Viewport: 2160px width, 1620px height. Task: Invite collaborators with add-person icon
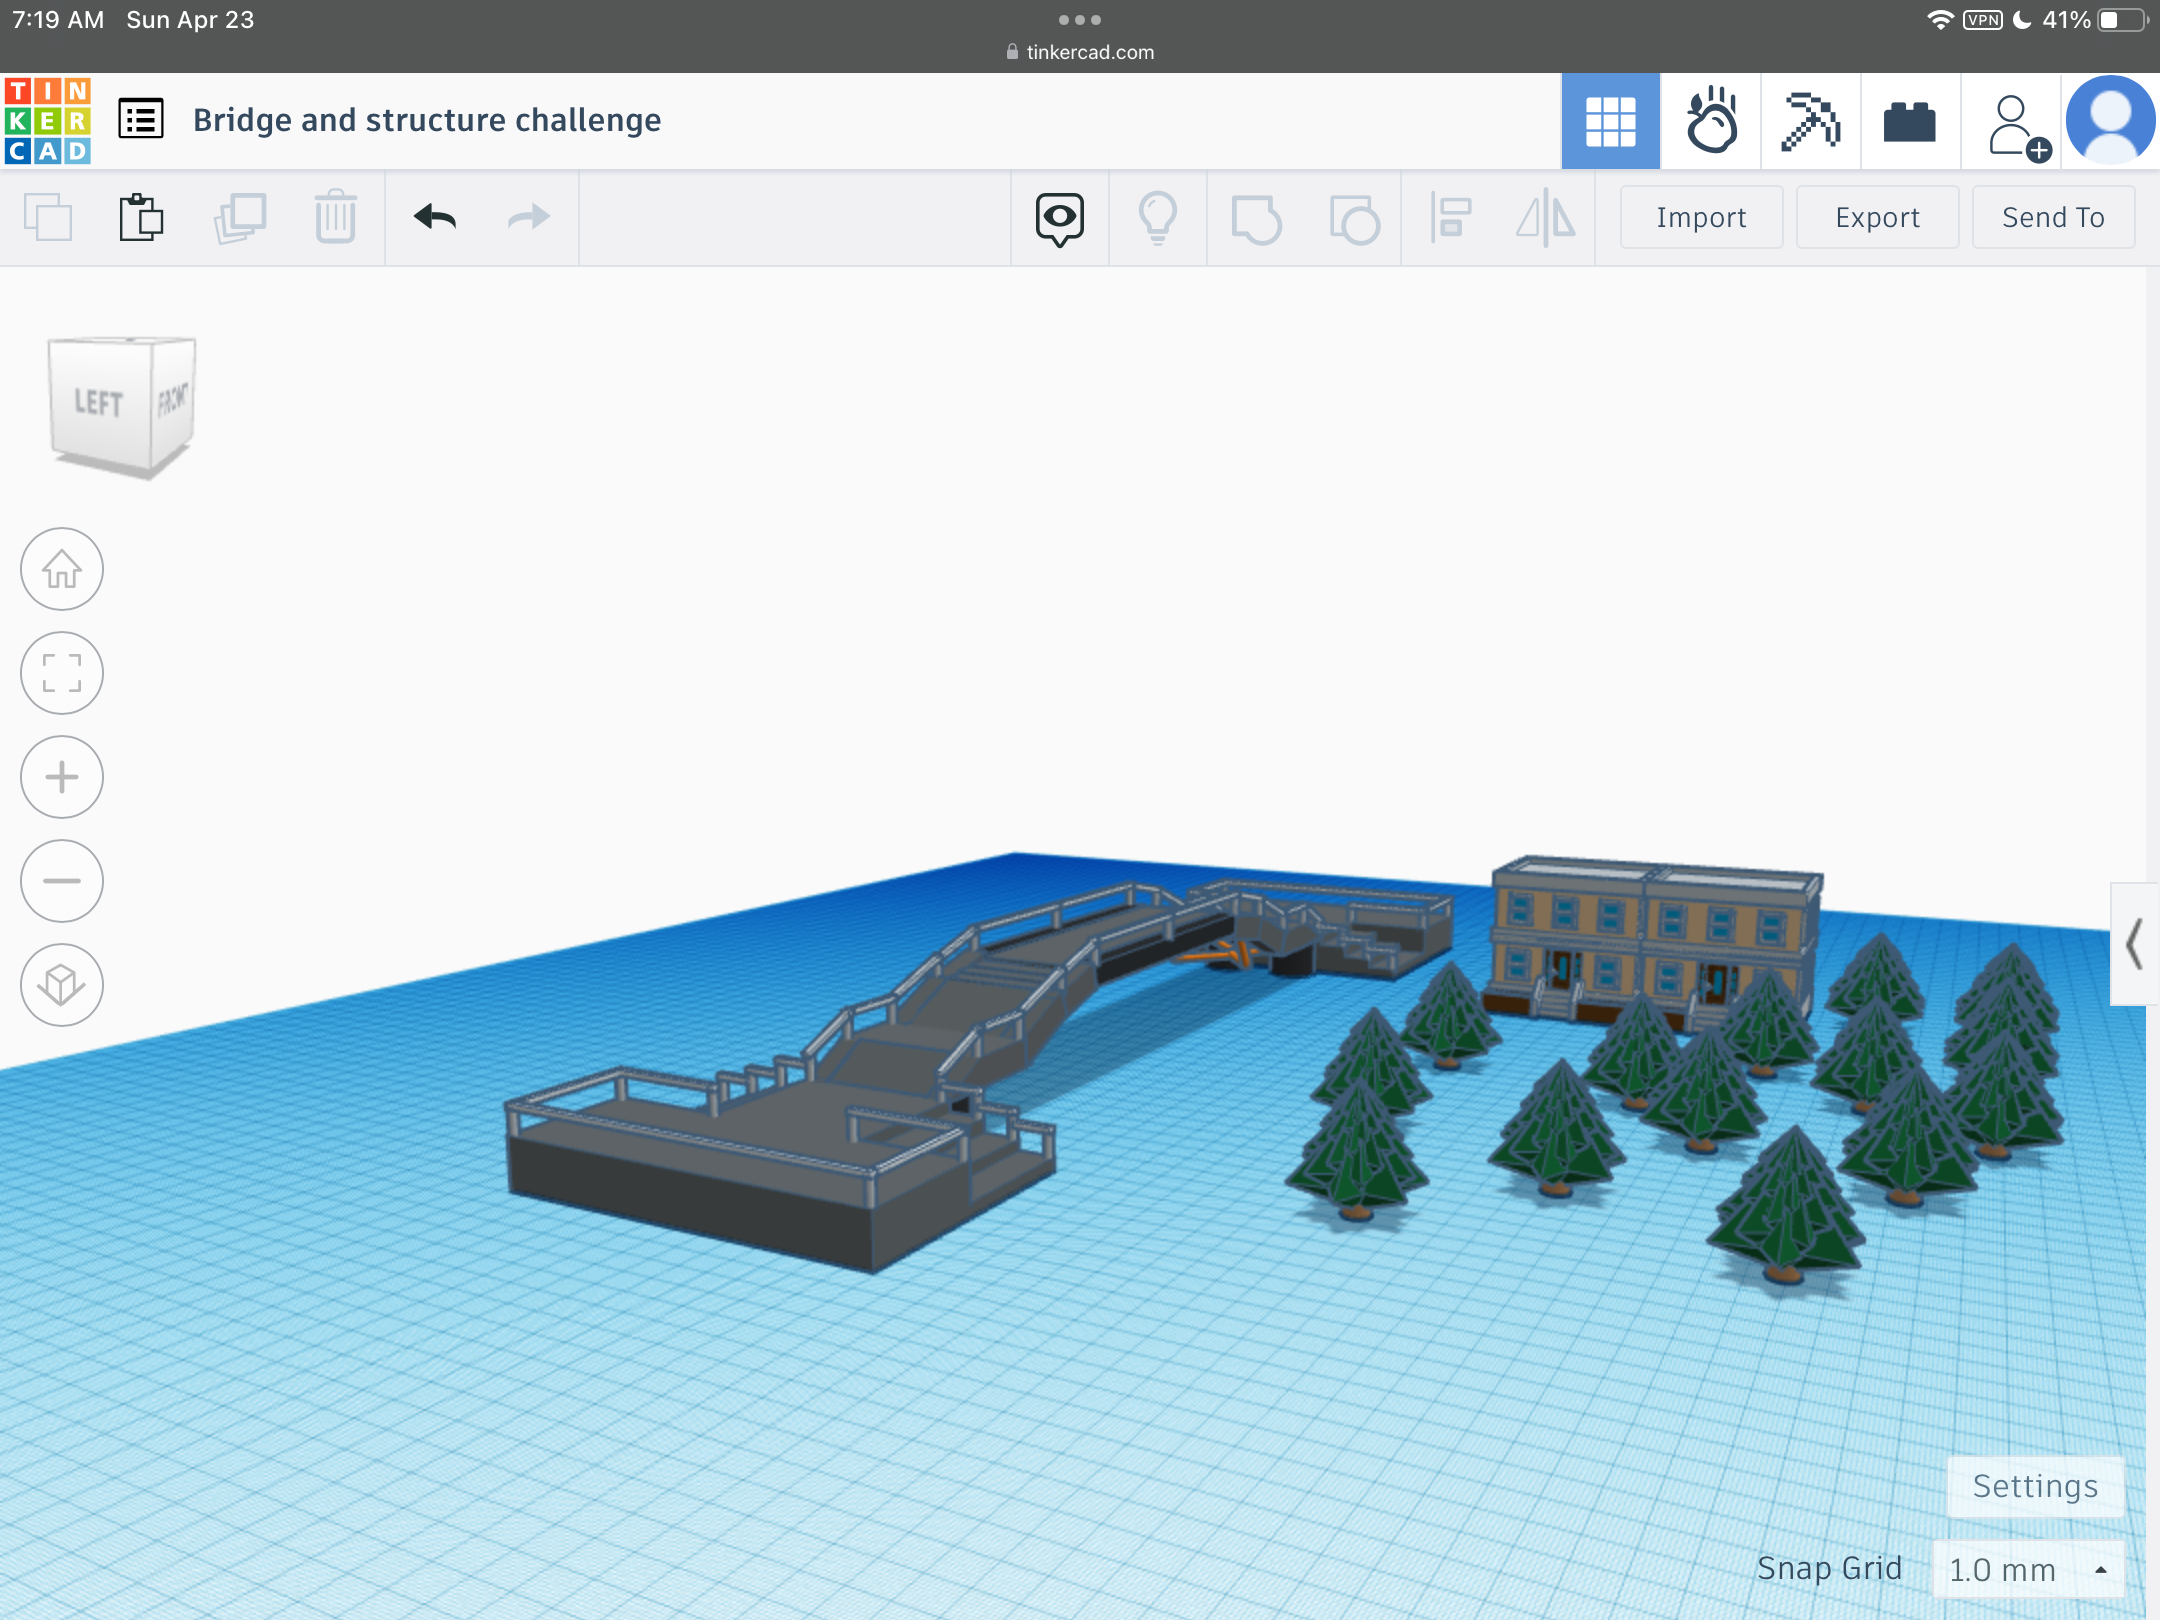tap(2019, 128)
